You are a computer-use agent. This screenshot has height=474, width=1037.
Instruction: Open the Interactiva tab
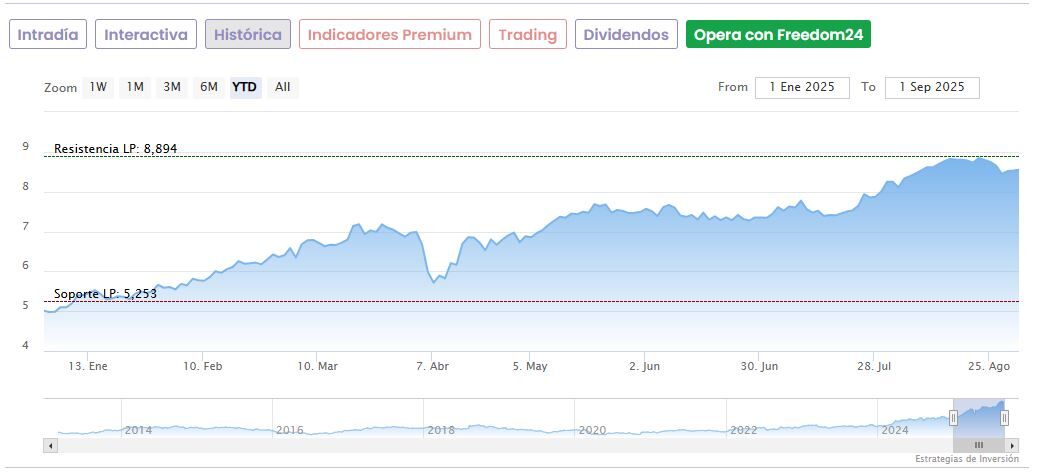pyautogui.click(x=146, y=34)
